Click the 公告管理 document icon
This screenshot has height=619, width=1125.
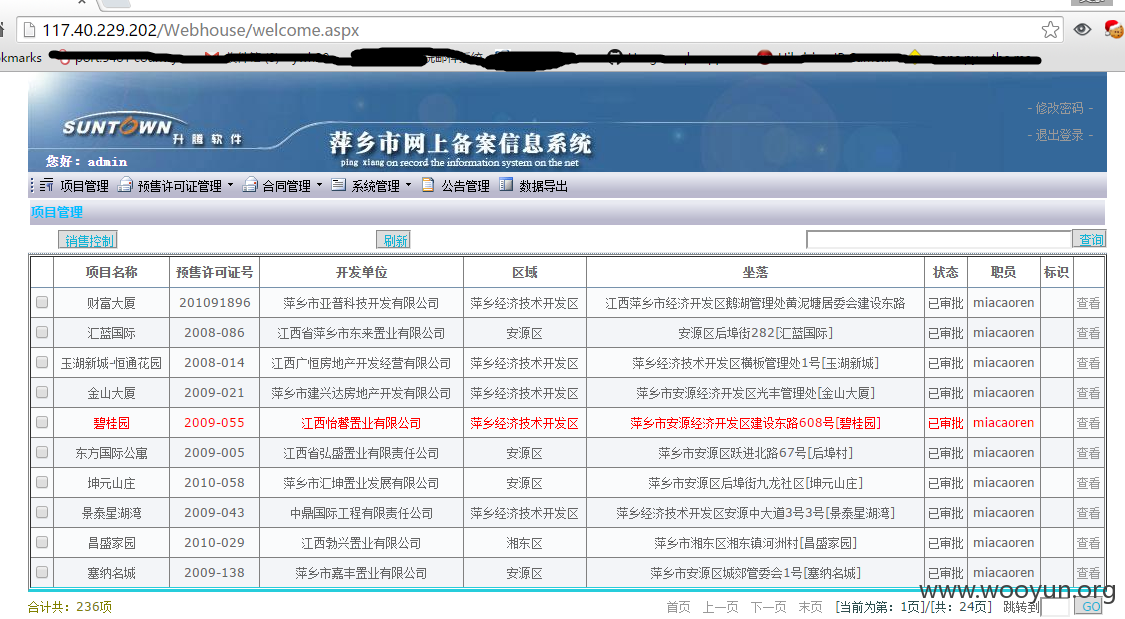[x=428, y=185]
